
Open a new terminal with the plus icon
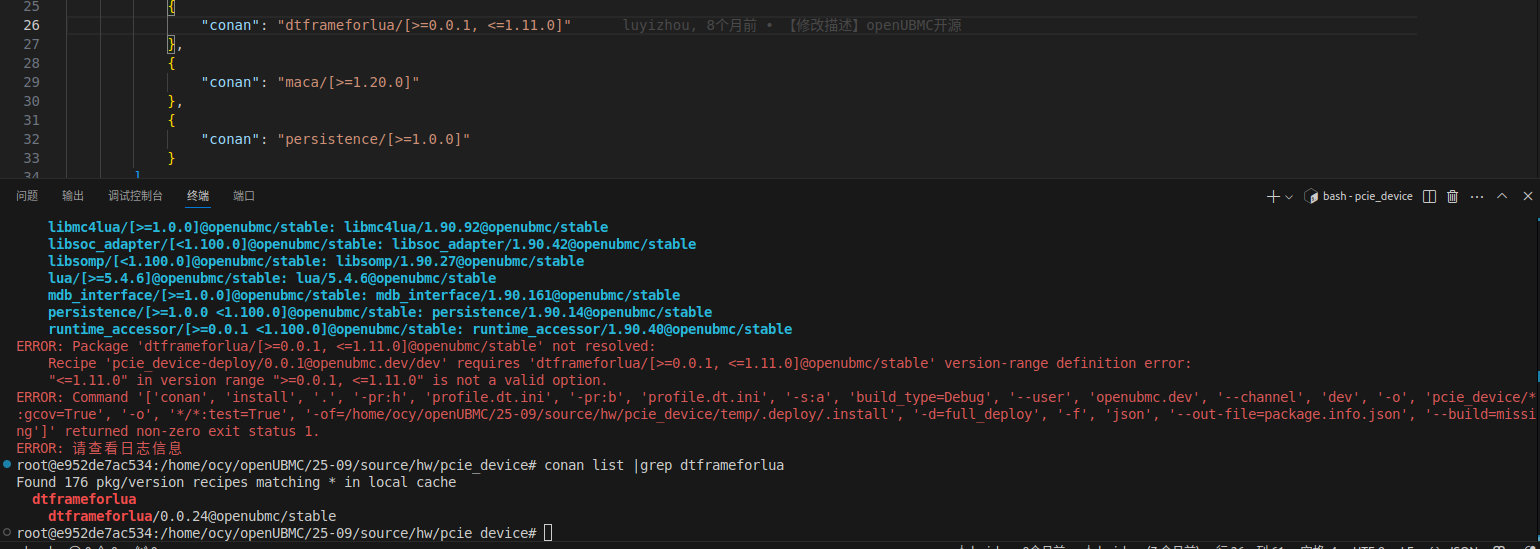pos(1273,197)
